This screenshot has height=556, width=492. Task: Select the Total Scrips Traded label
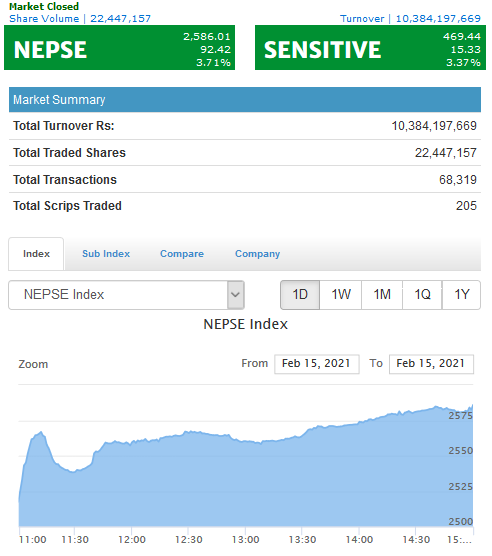tap(67, 206)
